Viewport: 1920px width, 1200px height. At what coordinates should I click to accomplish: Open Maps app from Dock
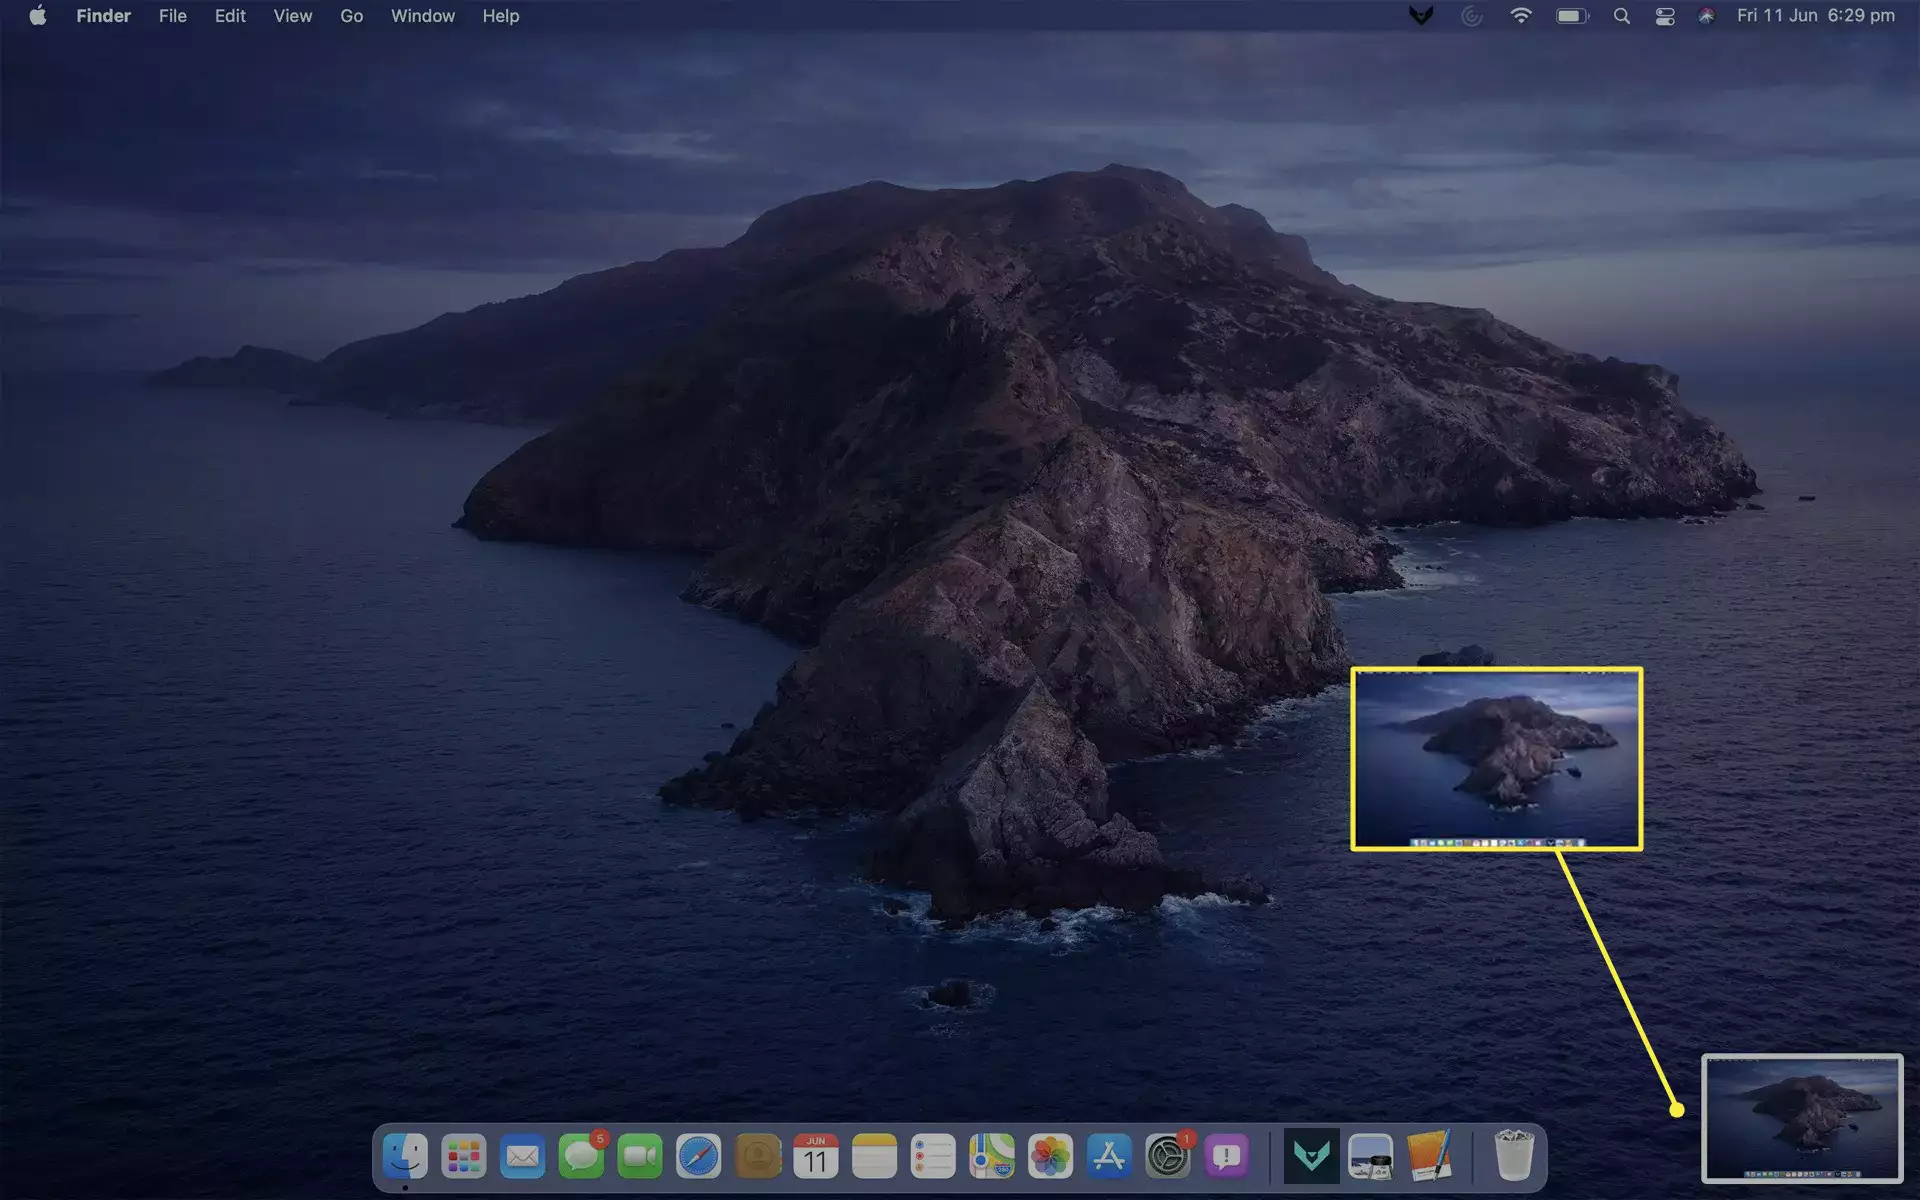992,1157
